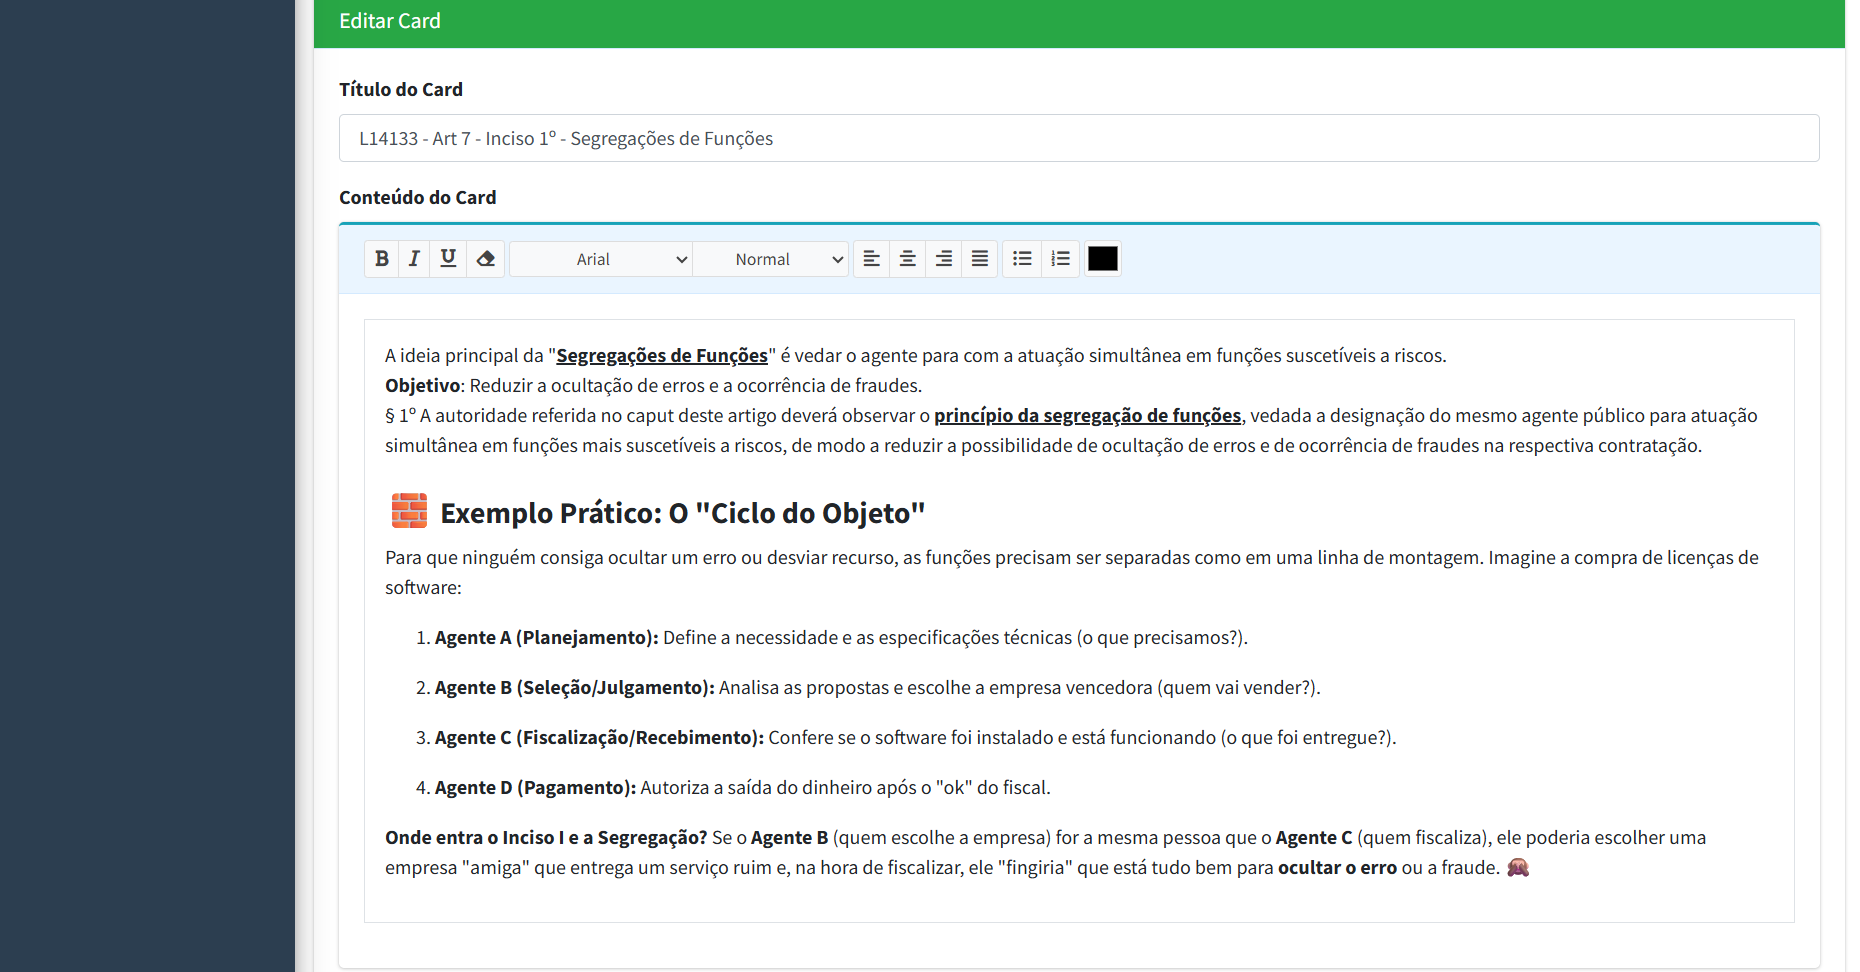Insert a bulleted list
1860x972 pixels.
pos(1021,259)
